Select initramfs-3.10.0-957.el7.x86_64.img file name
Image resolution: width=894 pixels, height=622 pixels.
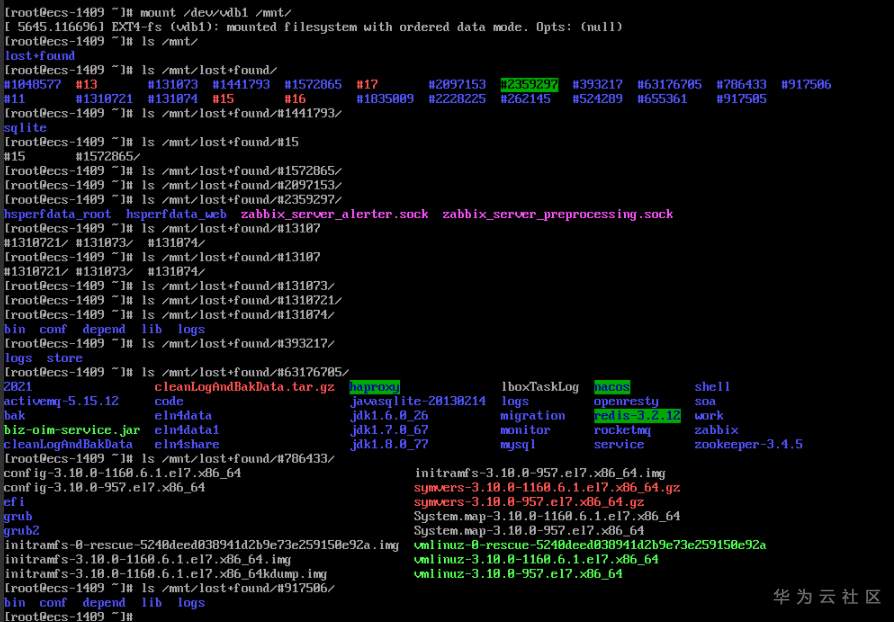(x=539, y=473)
